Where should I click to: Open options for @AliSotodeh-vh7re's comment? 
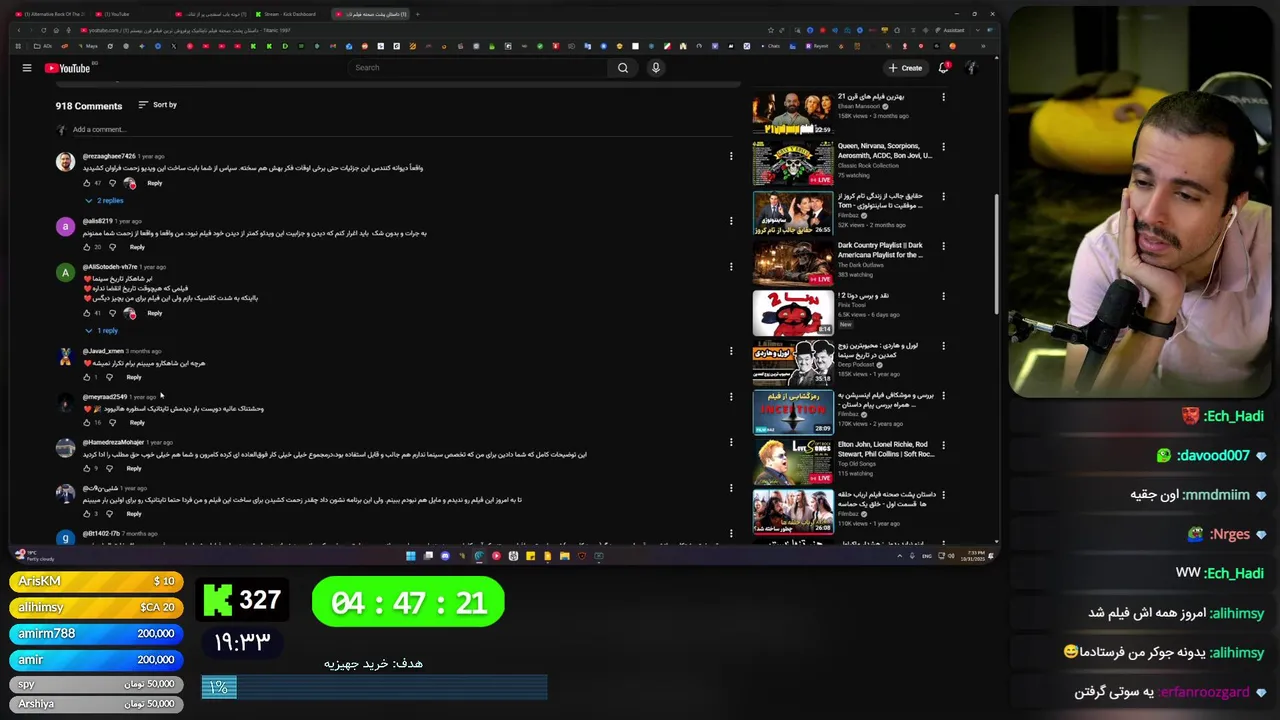pyautogui.click(x=731, y=267)
